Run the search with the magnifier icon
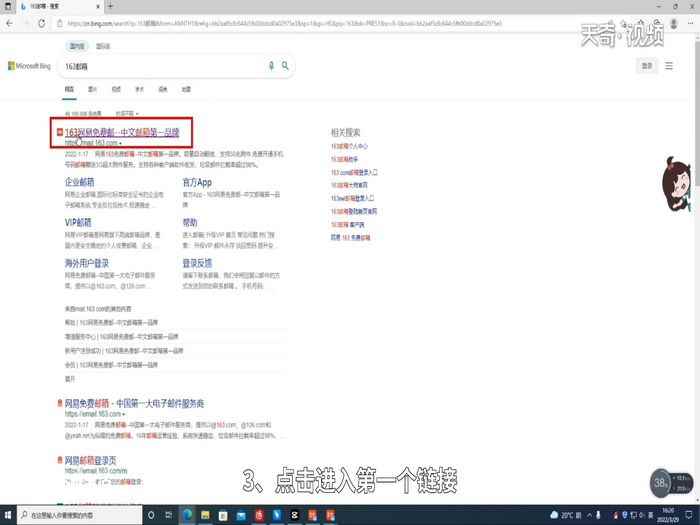Viewport: 700px width, 525px height. 285,66
